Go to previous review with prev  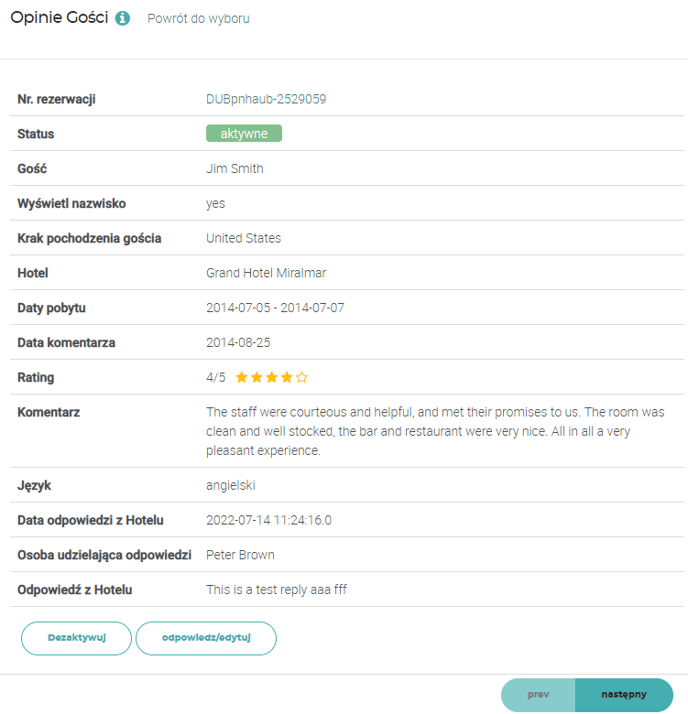coord(538,694)
